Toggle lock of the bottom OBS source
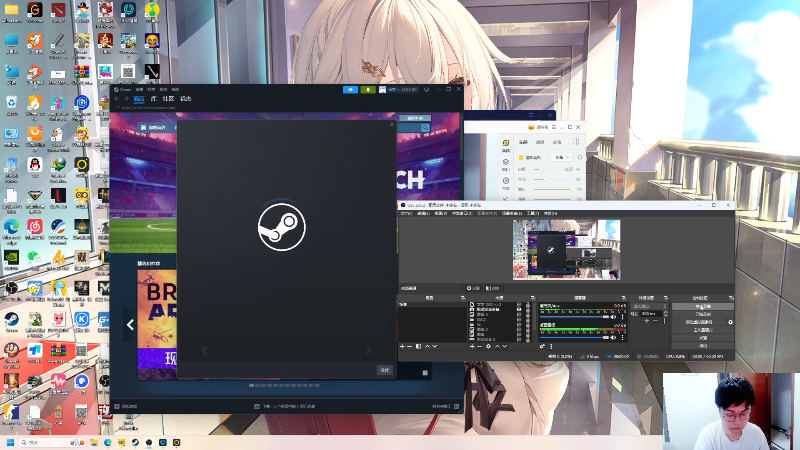Screen dimensions: 800x450 tap(528, 339)
